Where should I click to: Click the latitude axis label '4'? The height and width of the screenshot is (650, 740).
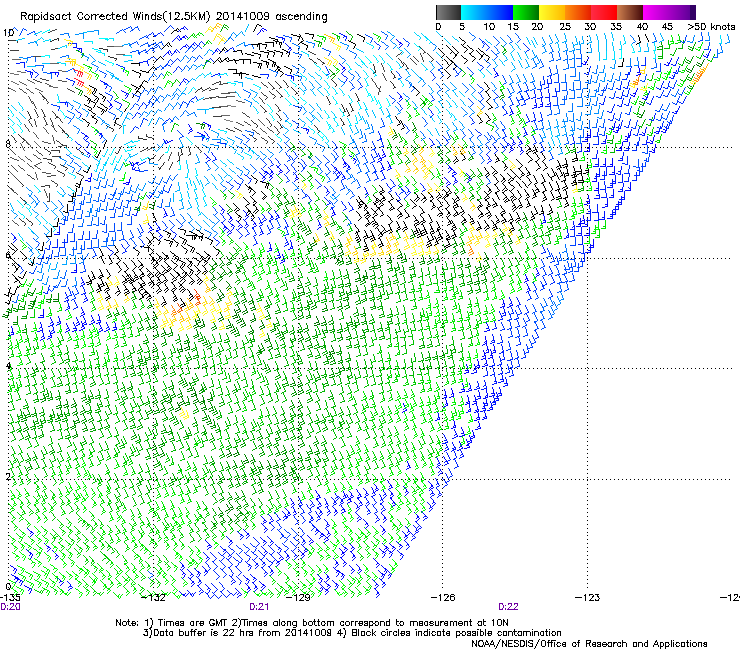(x=8, y=365)
